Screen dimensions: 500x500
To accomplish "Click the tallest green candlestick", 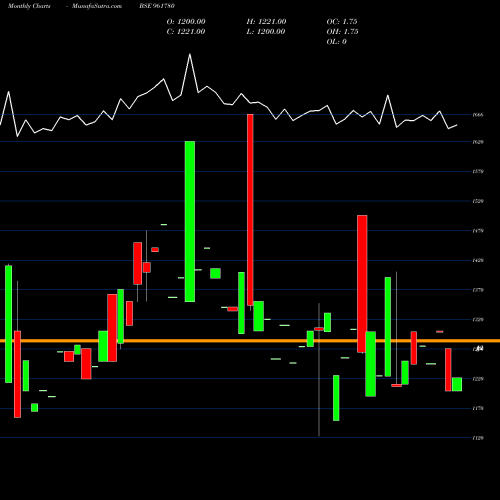I will tap(190, 222).
